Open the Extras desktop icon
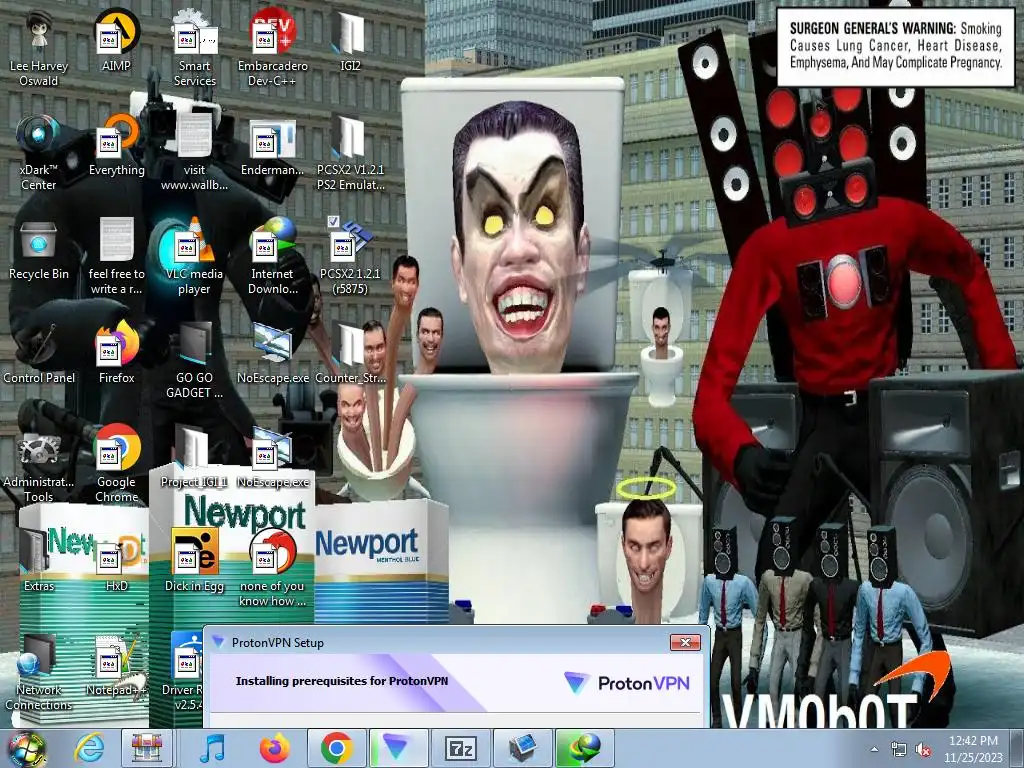Image resolution: width=1024 pixels, height=768 pixels. pos(39,560)
